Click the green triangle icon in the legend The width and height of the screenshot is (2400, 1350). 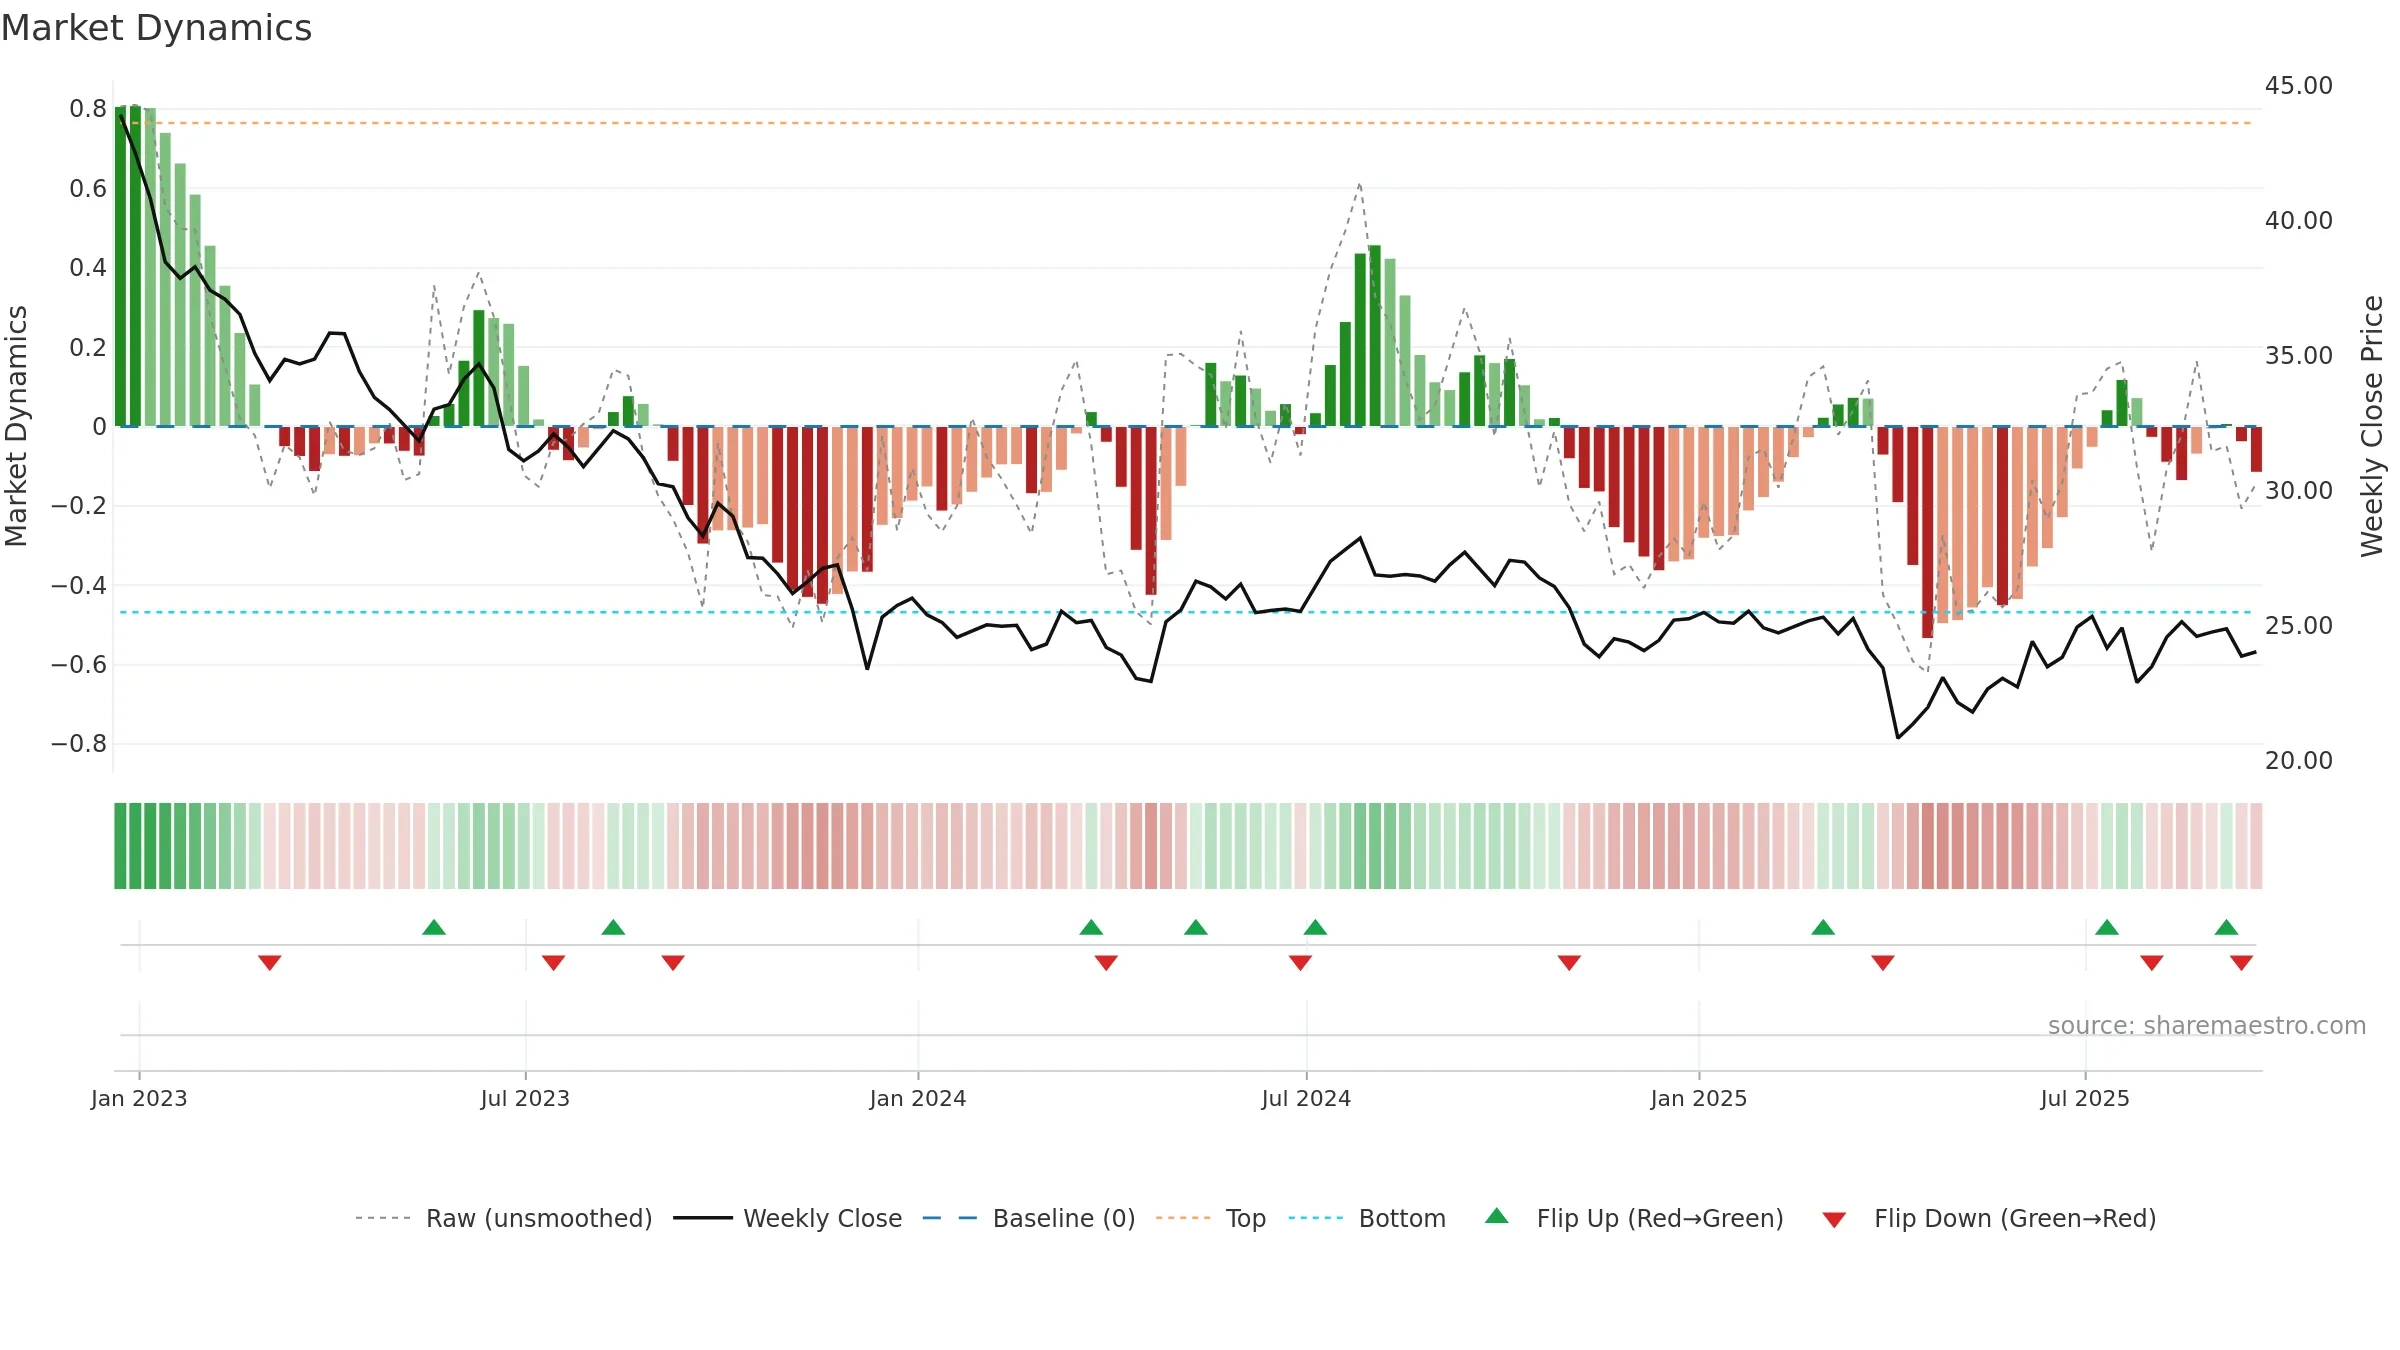click(x=1497, y=1216)
